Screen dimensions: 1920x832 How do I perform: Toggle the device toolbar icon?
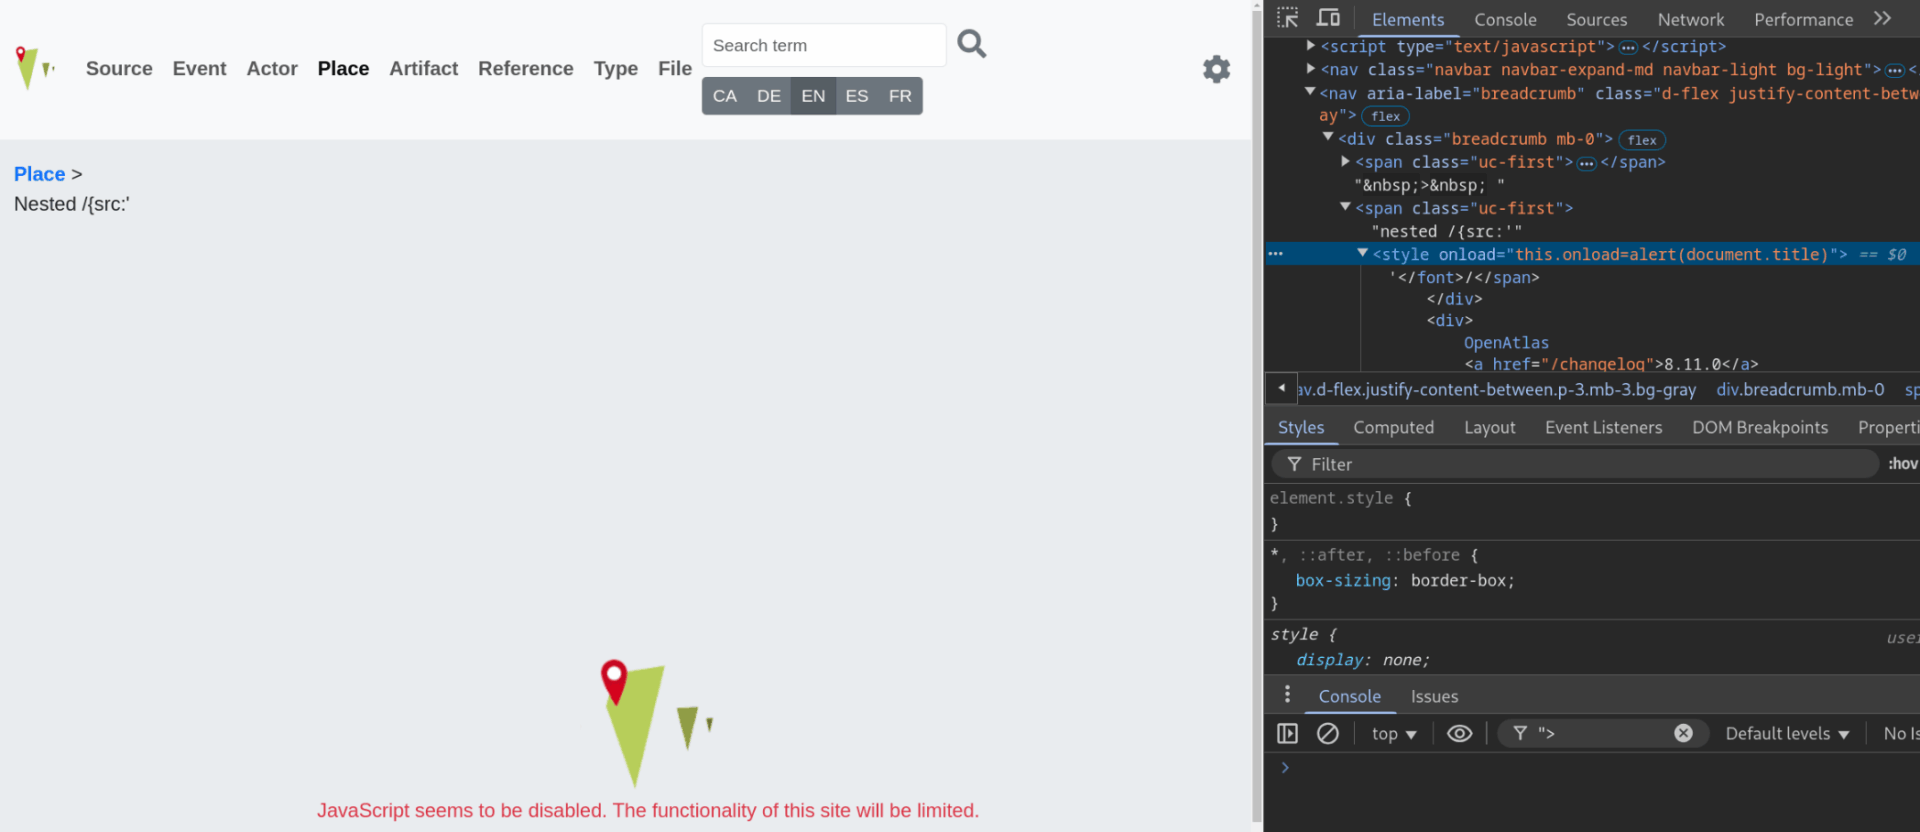tap(1328, 18)
